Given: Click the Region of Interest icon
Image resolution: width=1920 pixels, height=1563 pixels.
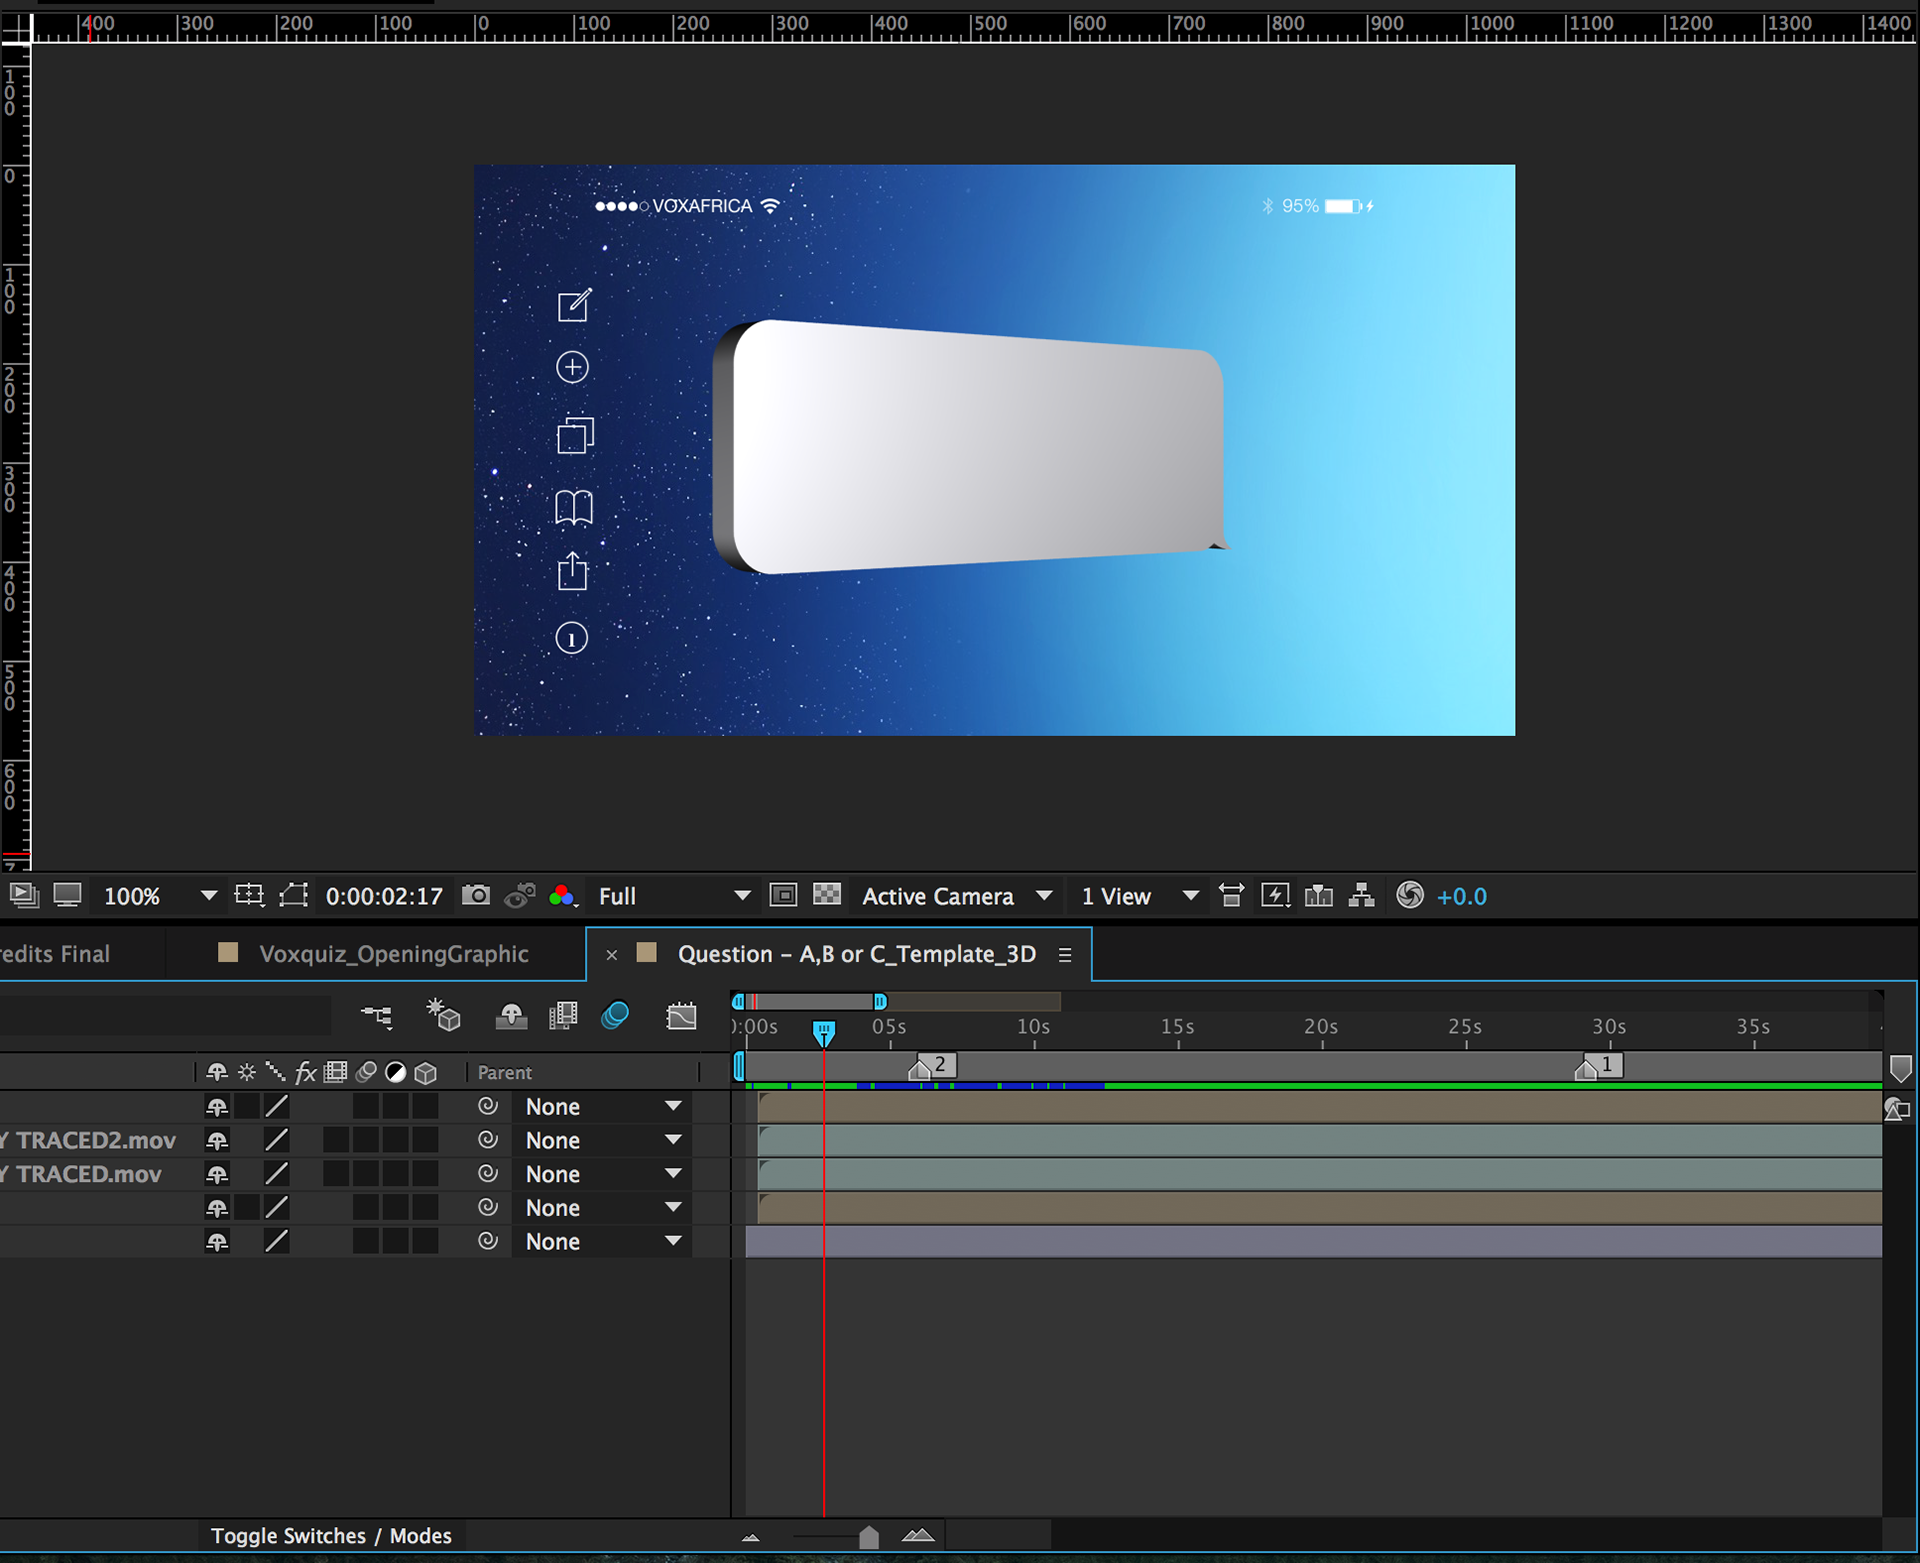Looking at the screenshot, I should [783, 895].
